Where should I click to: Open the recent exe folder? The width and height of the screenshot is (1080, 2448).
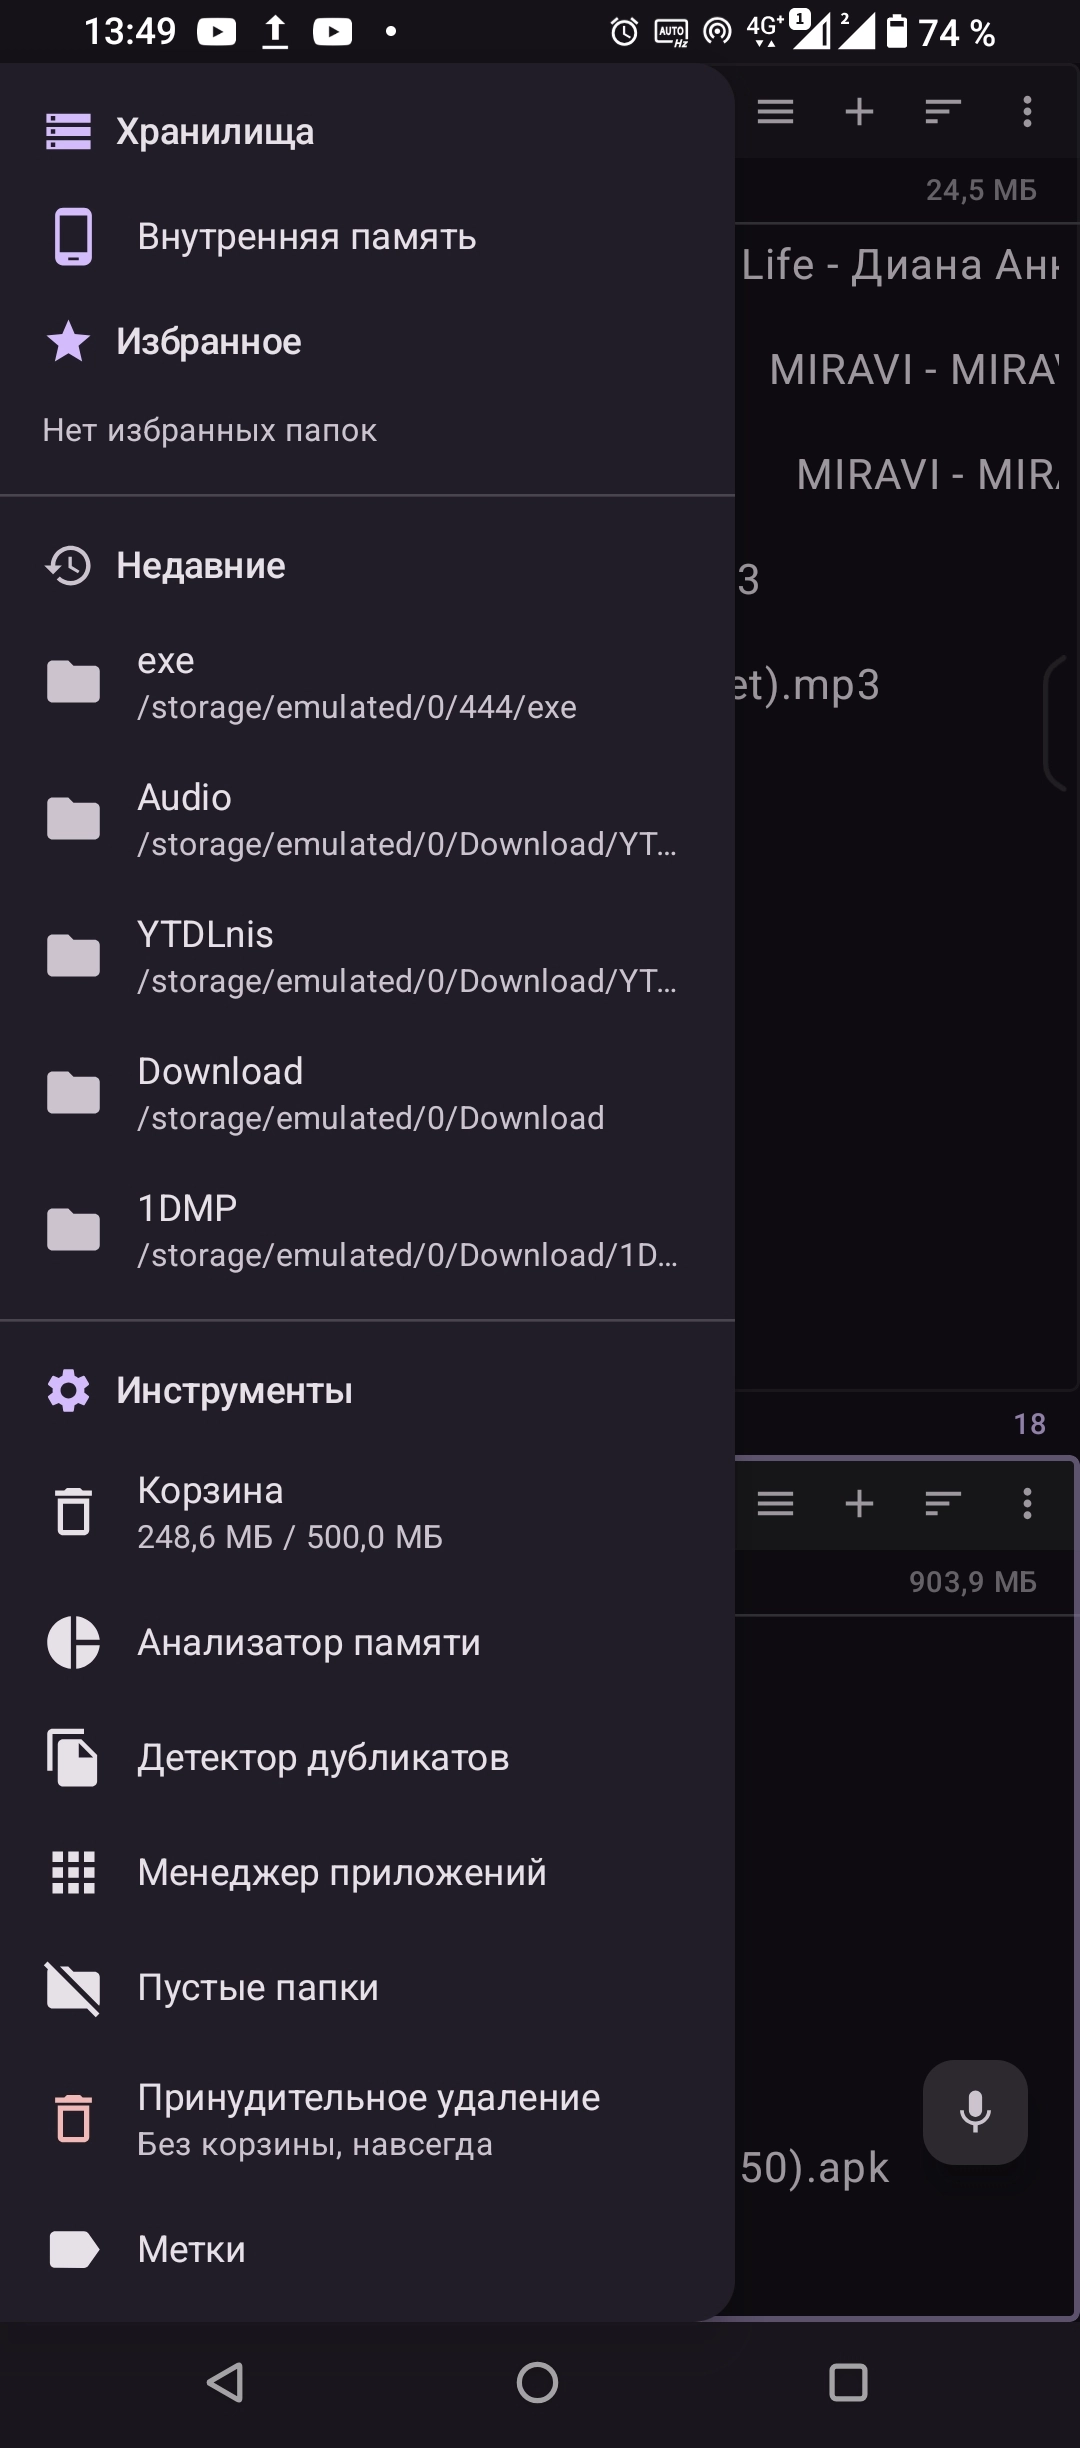click(x=367, y=682)
